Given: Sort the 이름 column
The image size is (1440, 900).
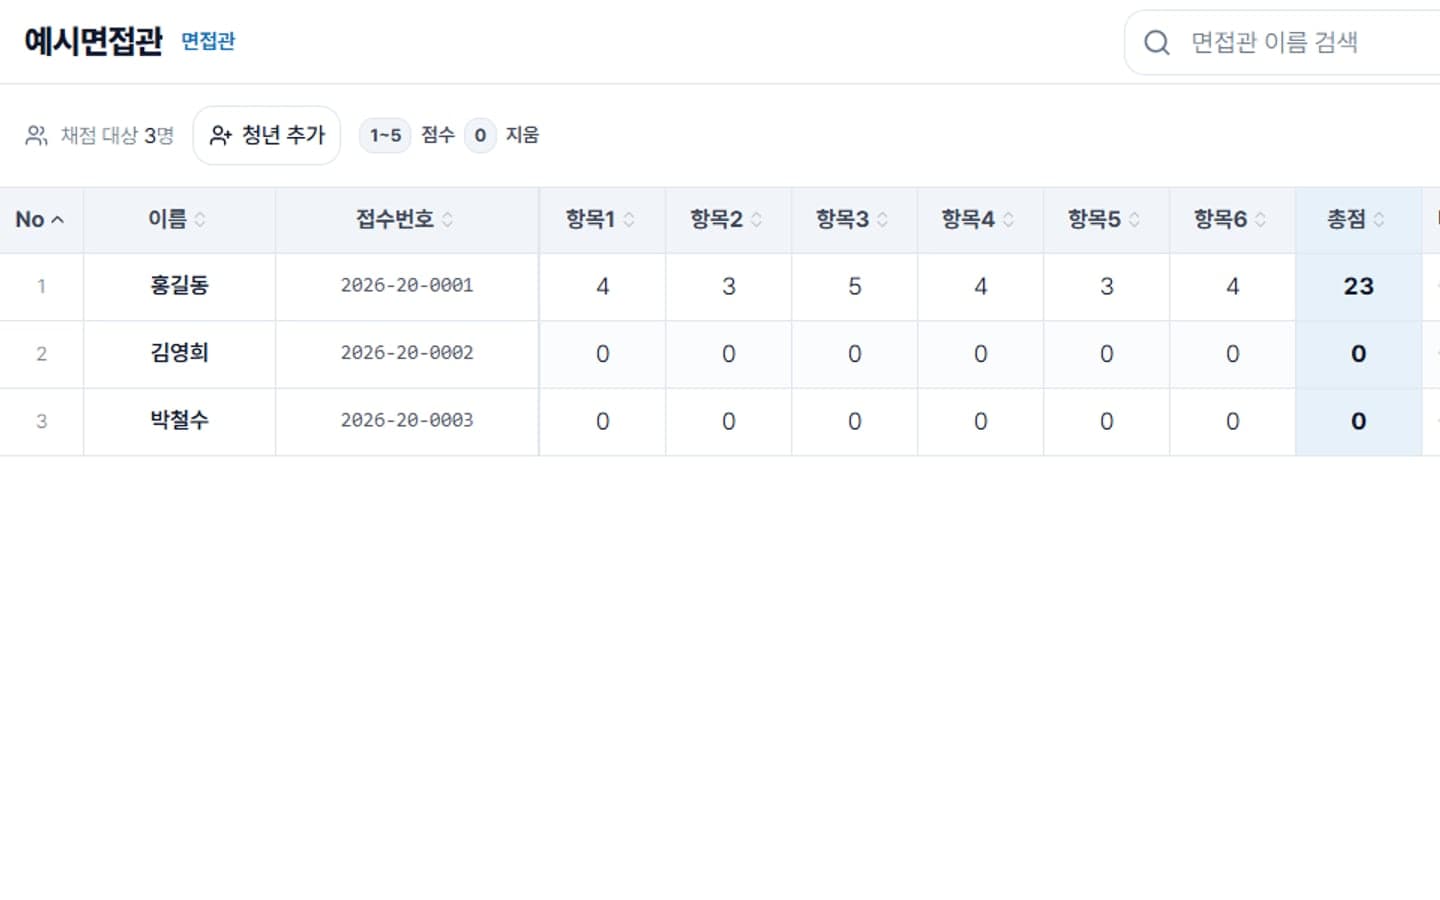Looking at the screenshot, I should 200,220.
